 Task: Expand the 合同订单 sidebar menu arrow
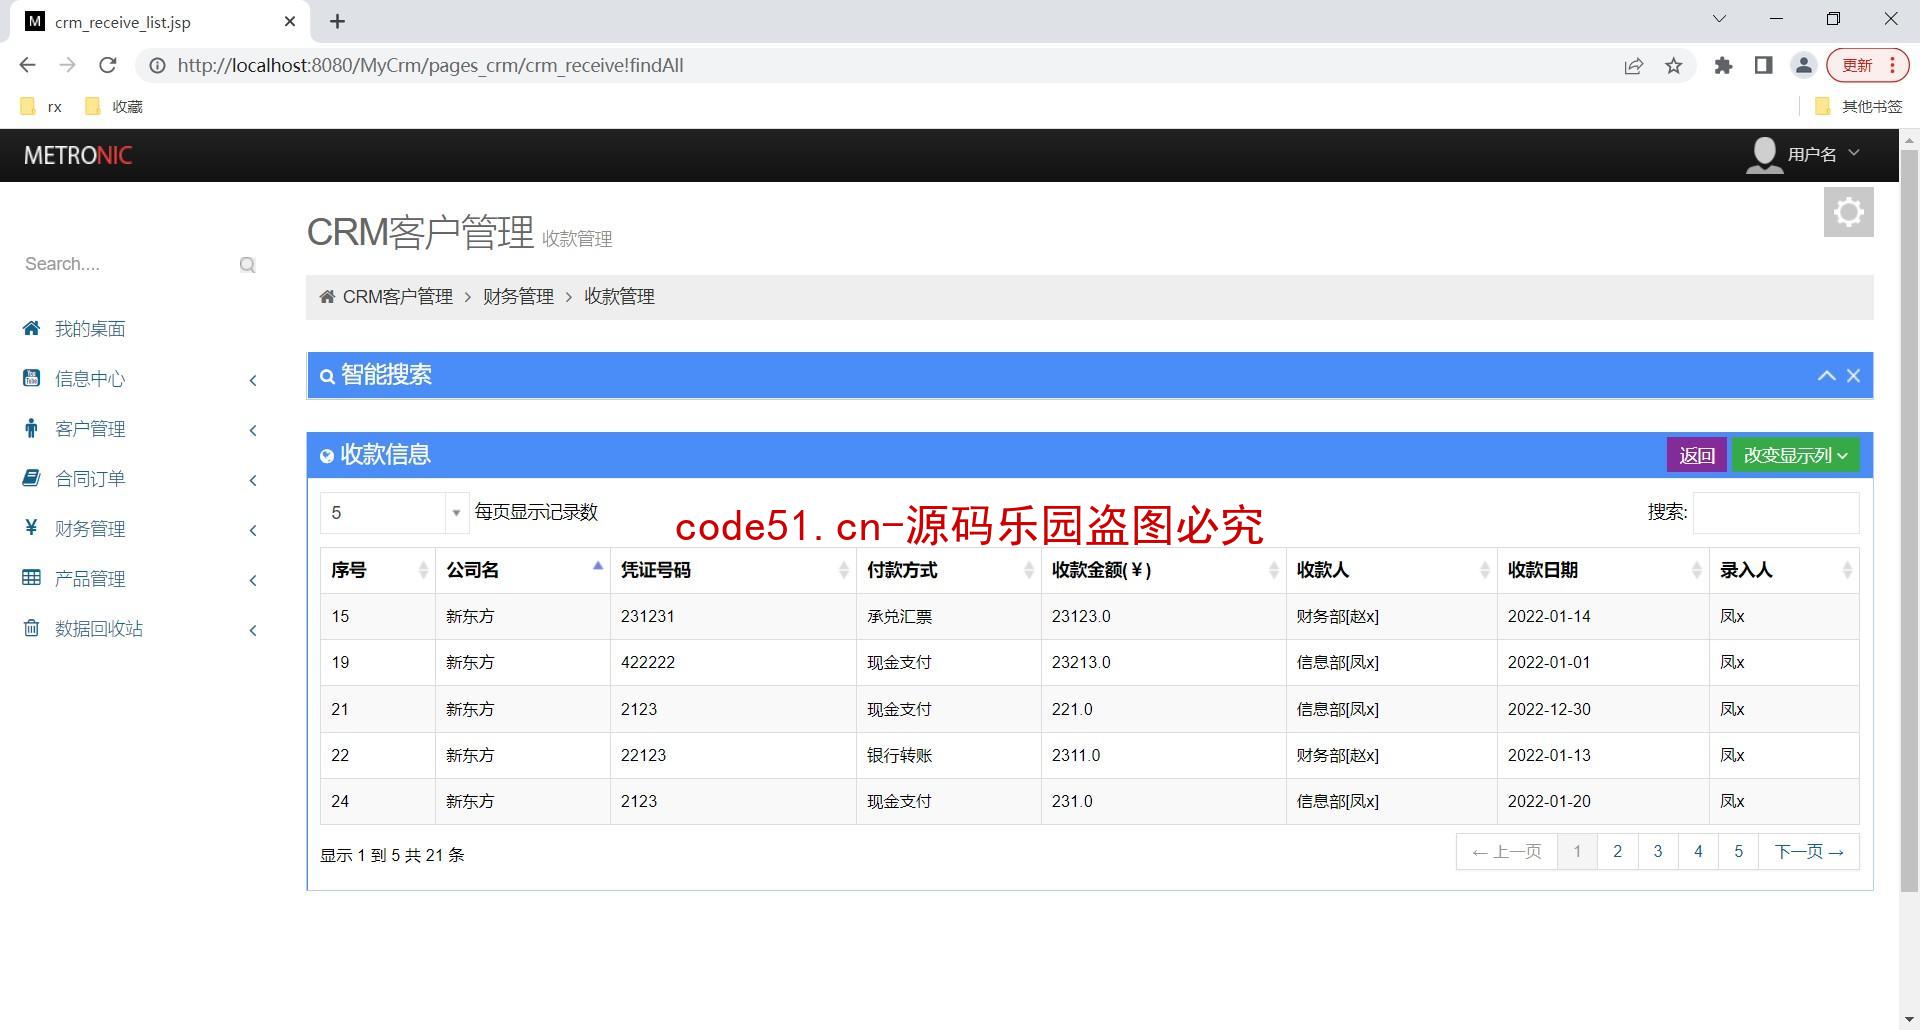point(253,480)
